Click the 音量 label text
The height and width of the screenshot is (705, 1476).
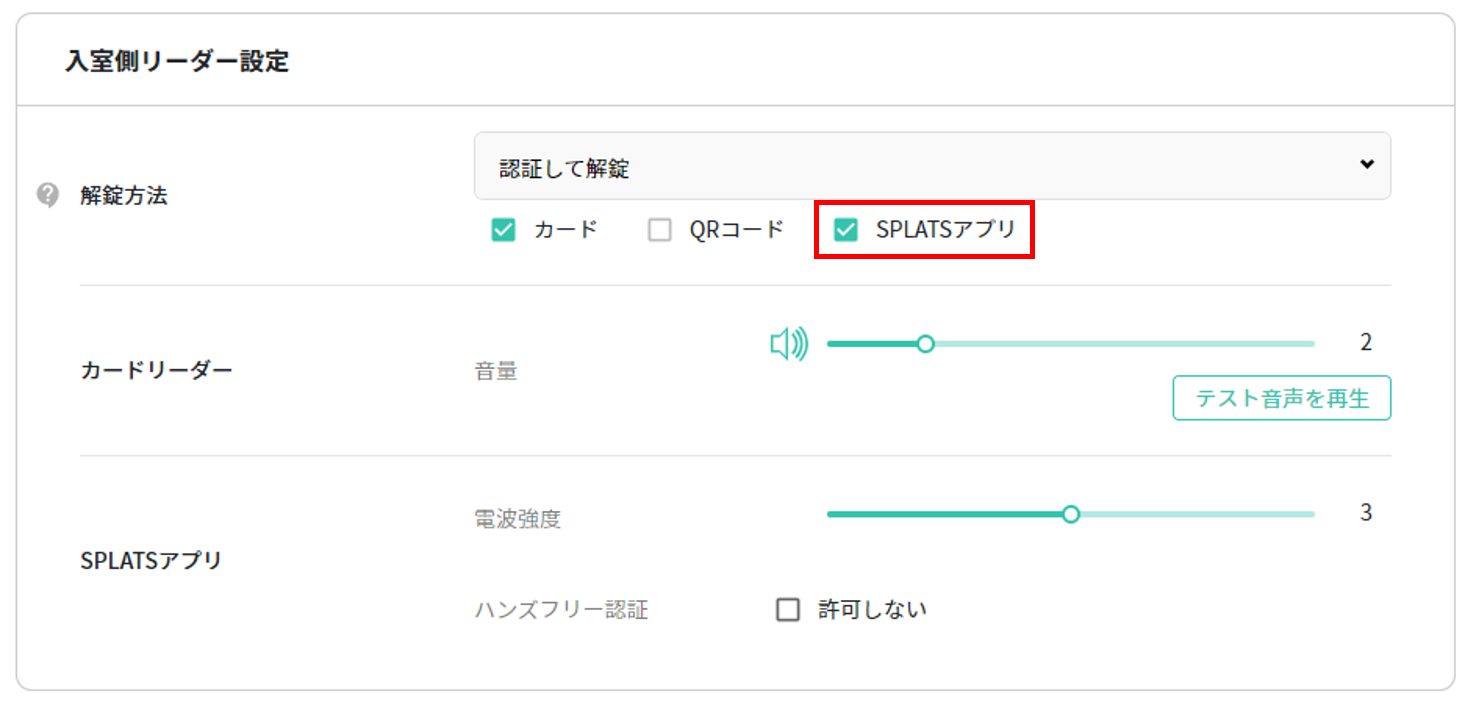click(x=495, y=372)
